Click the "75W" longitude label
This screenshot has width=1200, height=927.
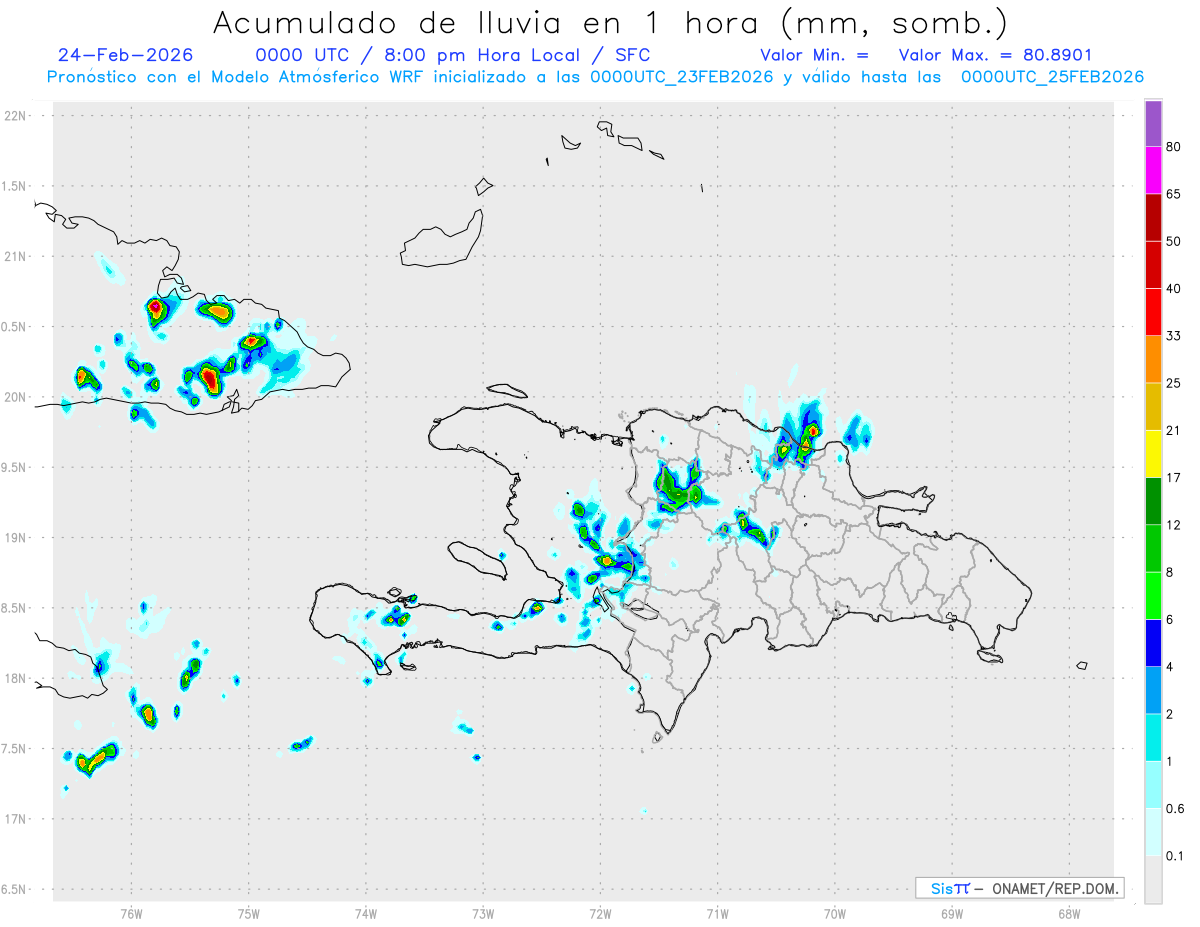click(x=249, y=914)
